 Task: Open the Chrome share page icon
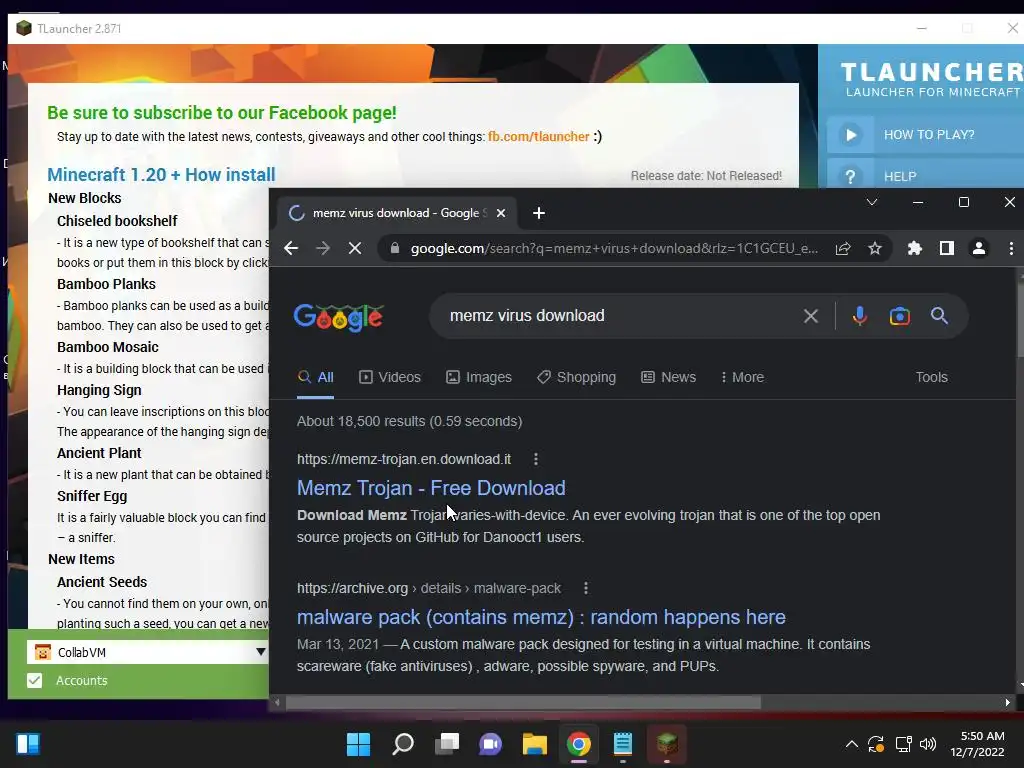tap(842, 248)
